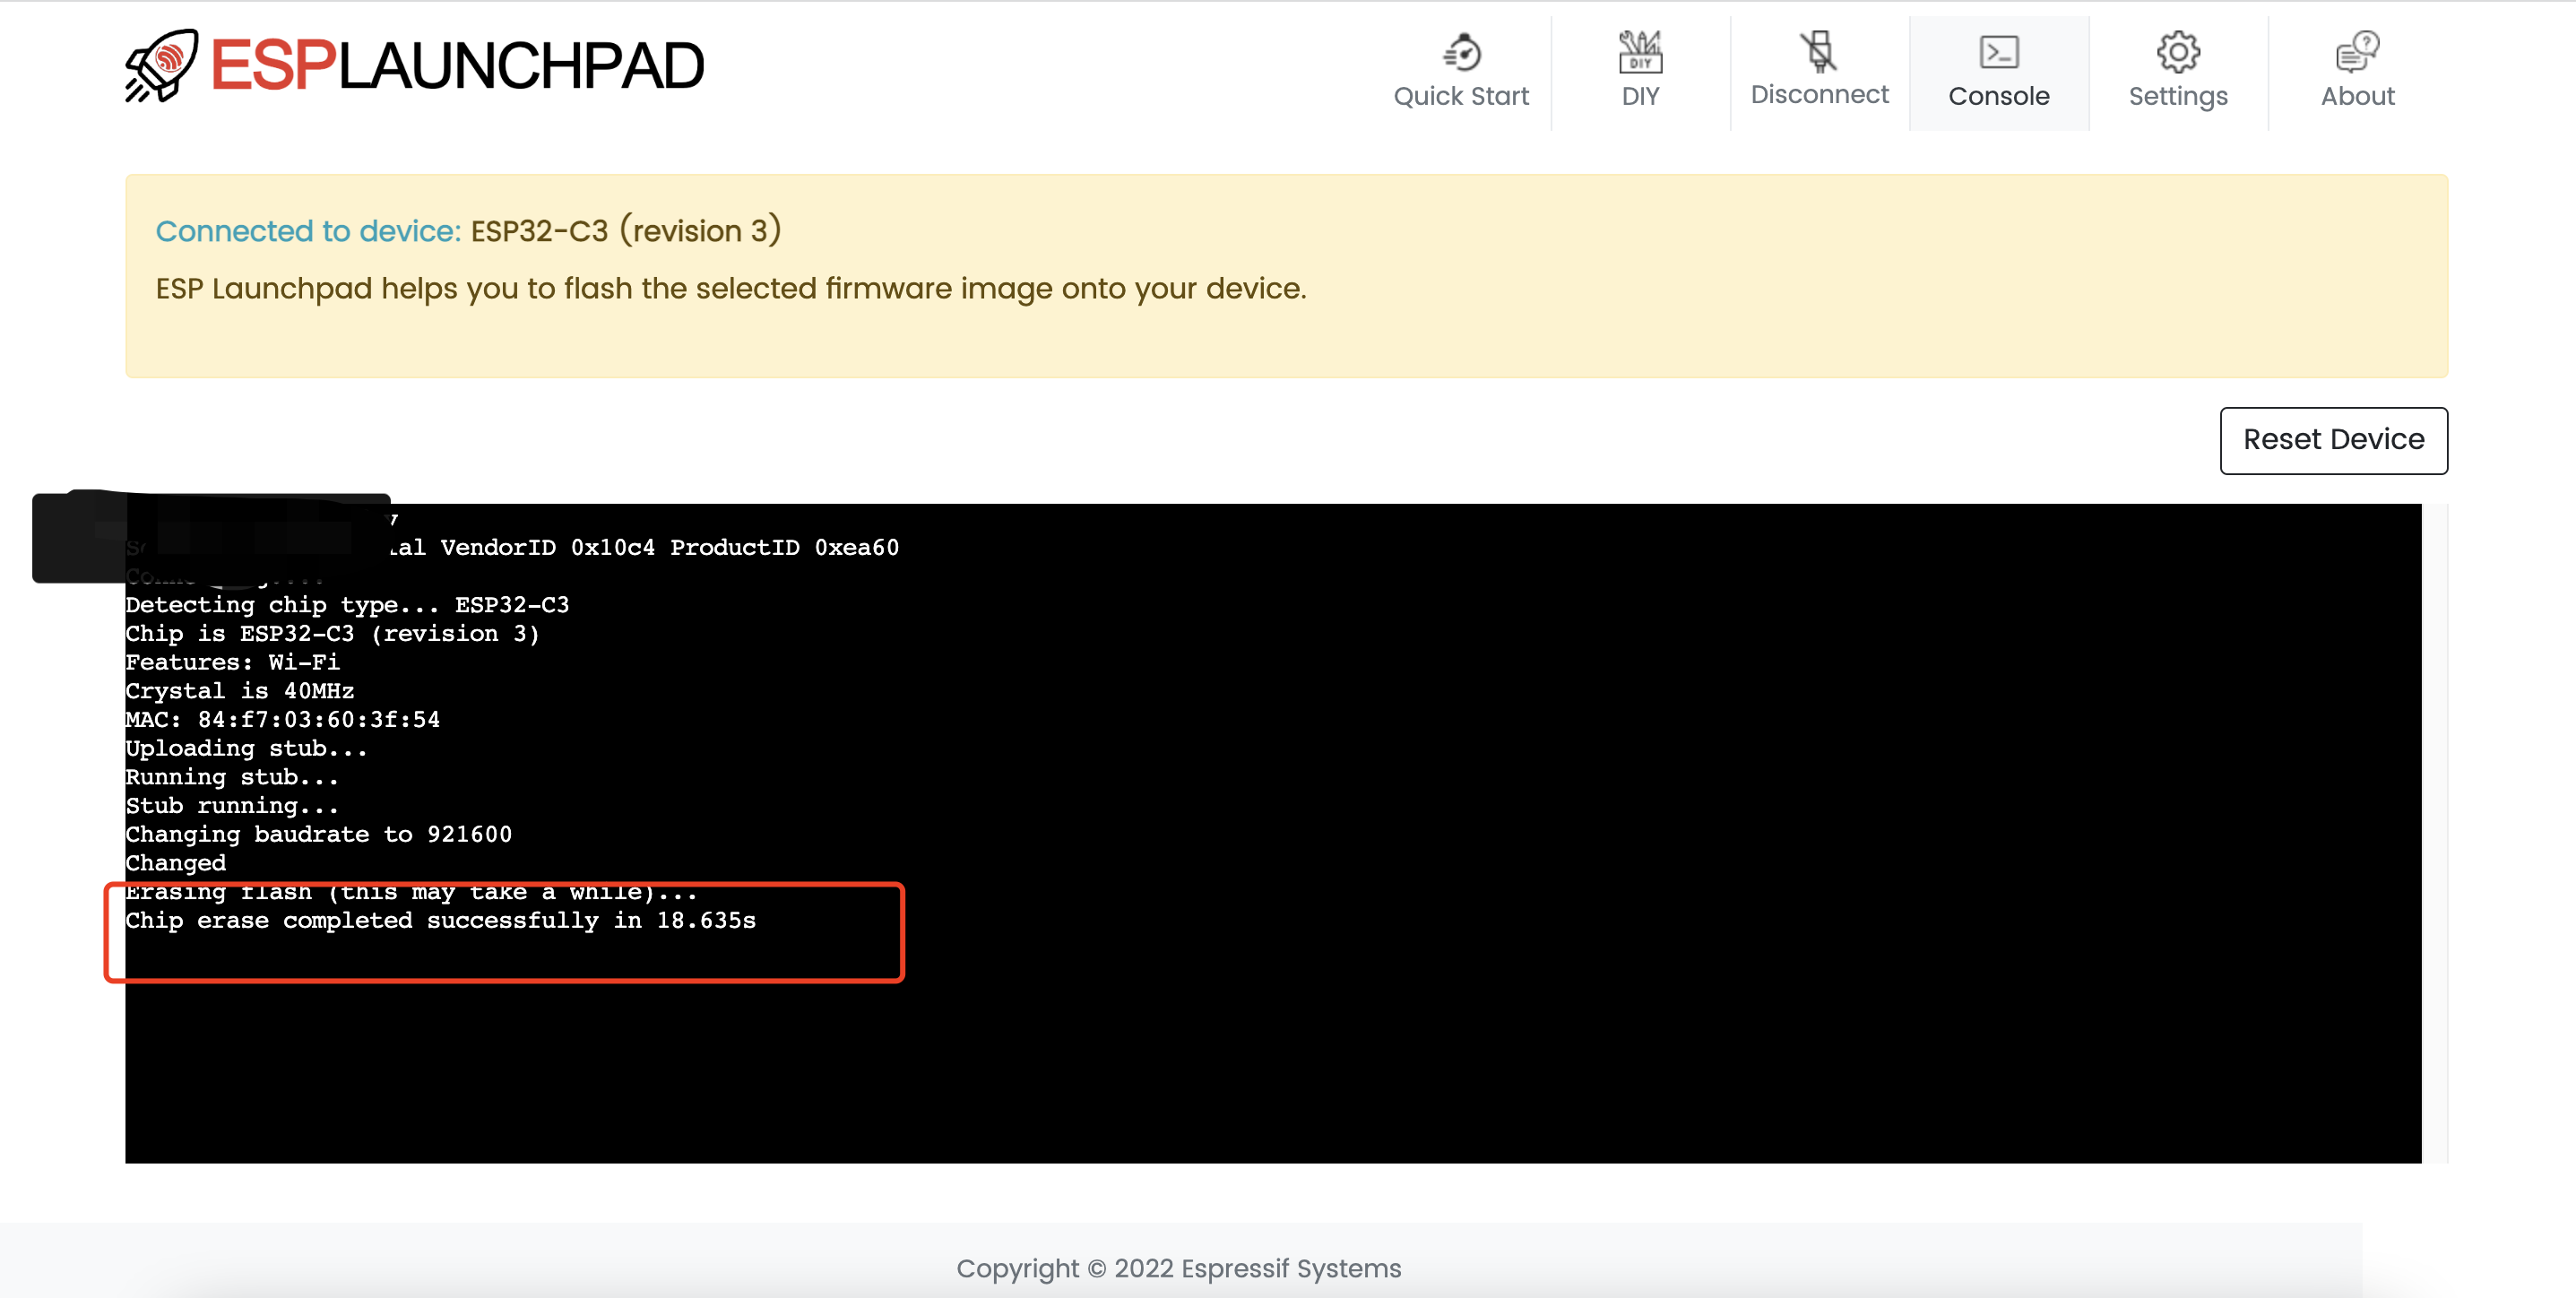Open the Settings text label
The image size is (2576, 1298).
pyautogui.click(x=2177, y=96)
